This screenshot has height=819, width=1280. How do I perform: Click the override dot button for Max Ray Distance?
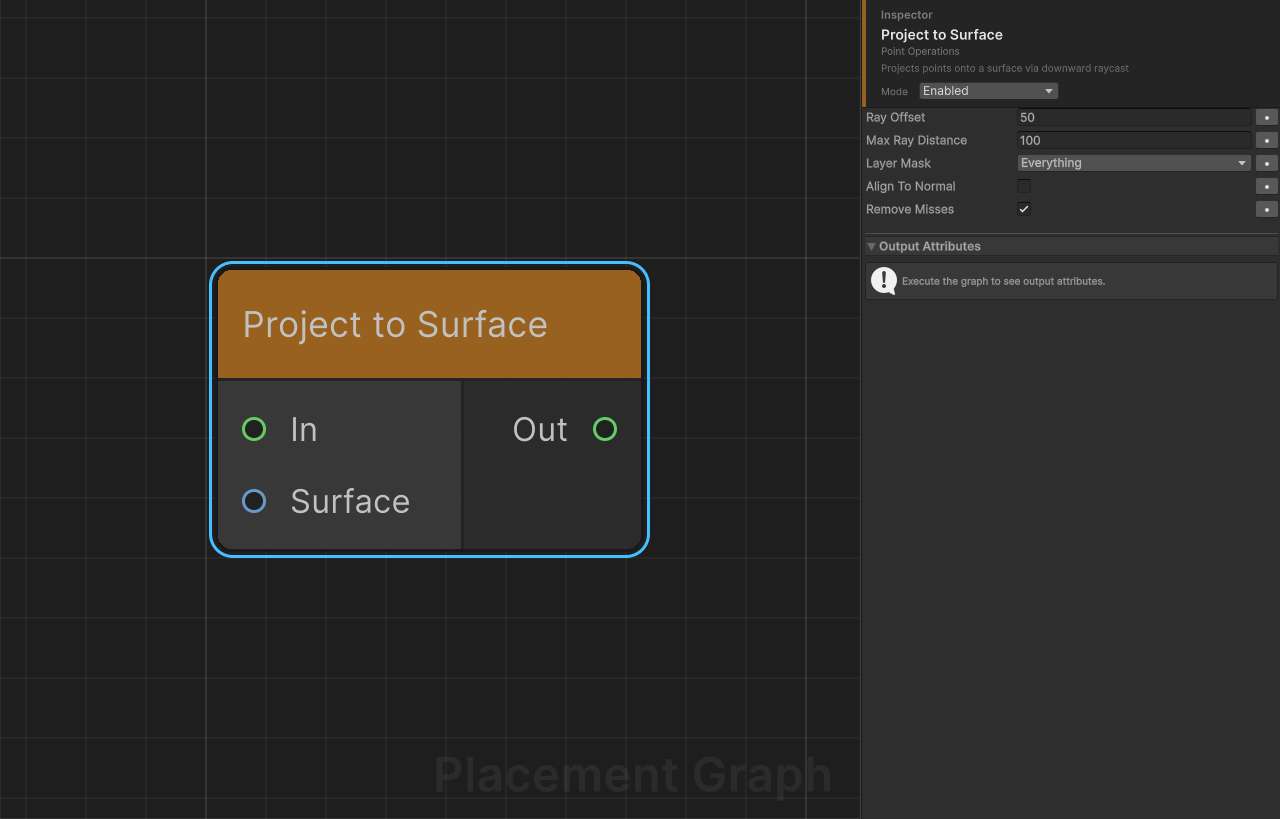click(x=1267, y=140)
